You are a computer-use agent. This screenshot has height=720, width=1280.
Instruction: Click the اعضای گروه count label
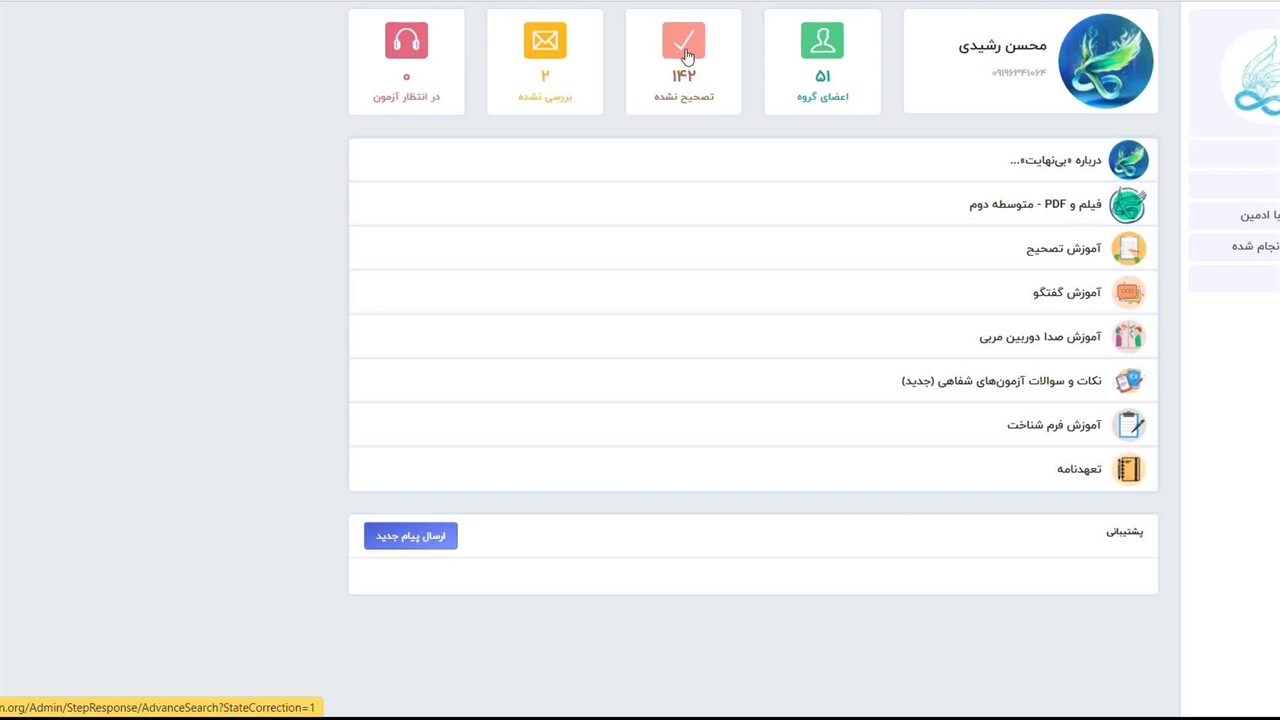(x=822, y=97)
